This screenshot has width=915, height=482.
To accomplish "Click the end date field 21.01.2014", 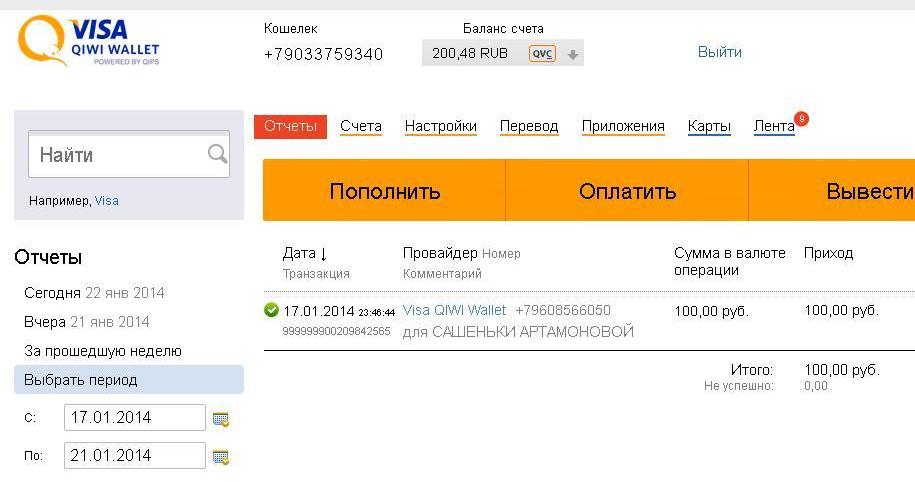I will pyautogui.click(x=135, y=455).
